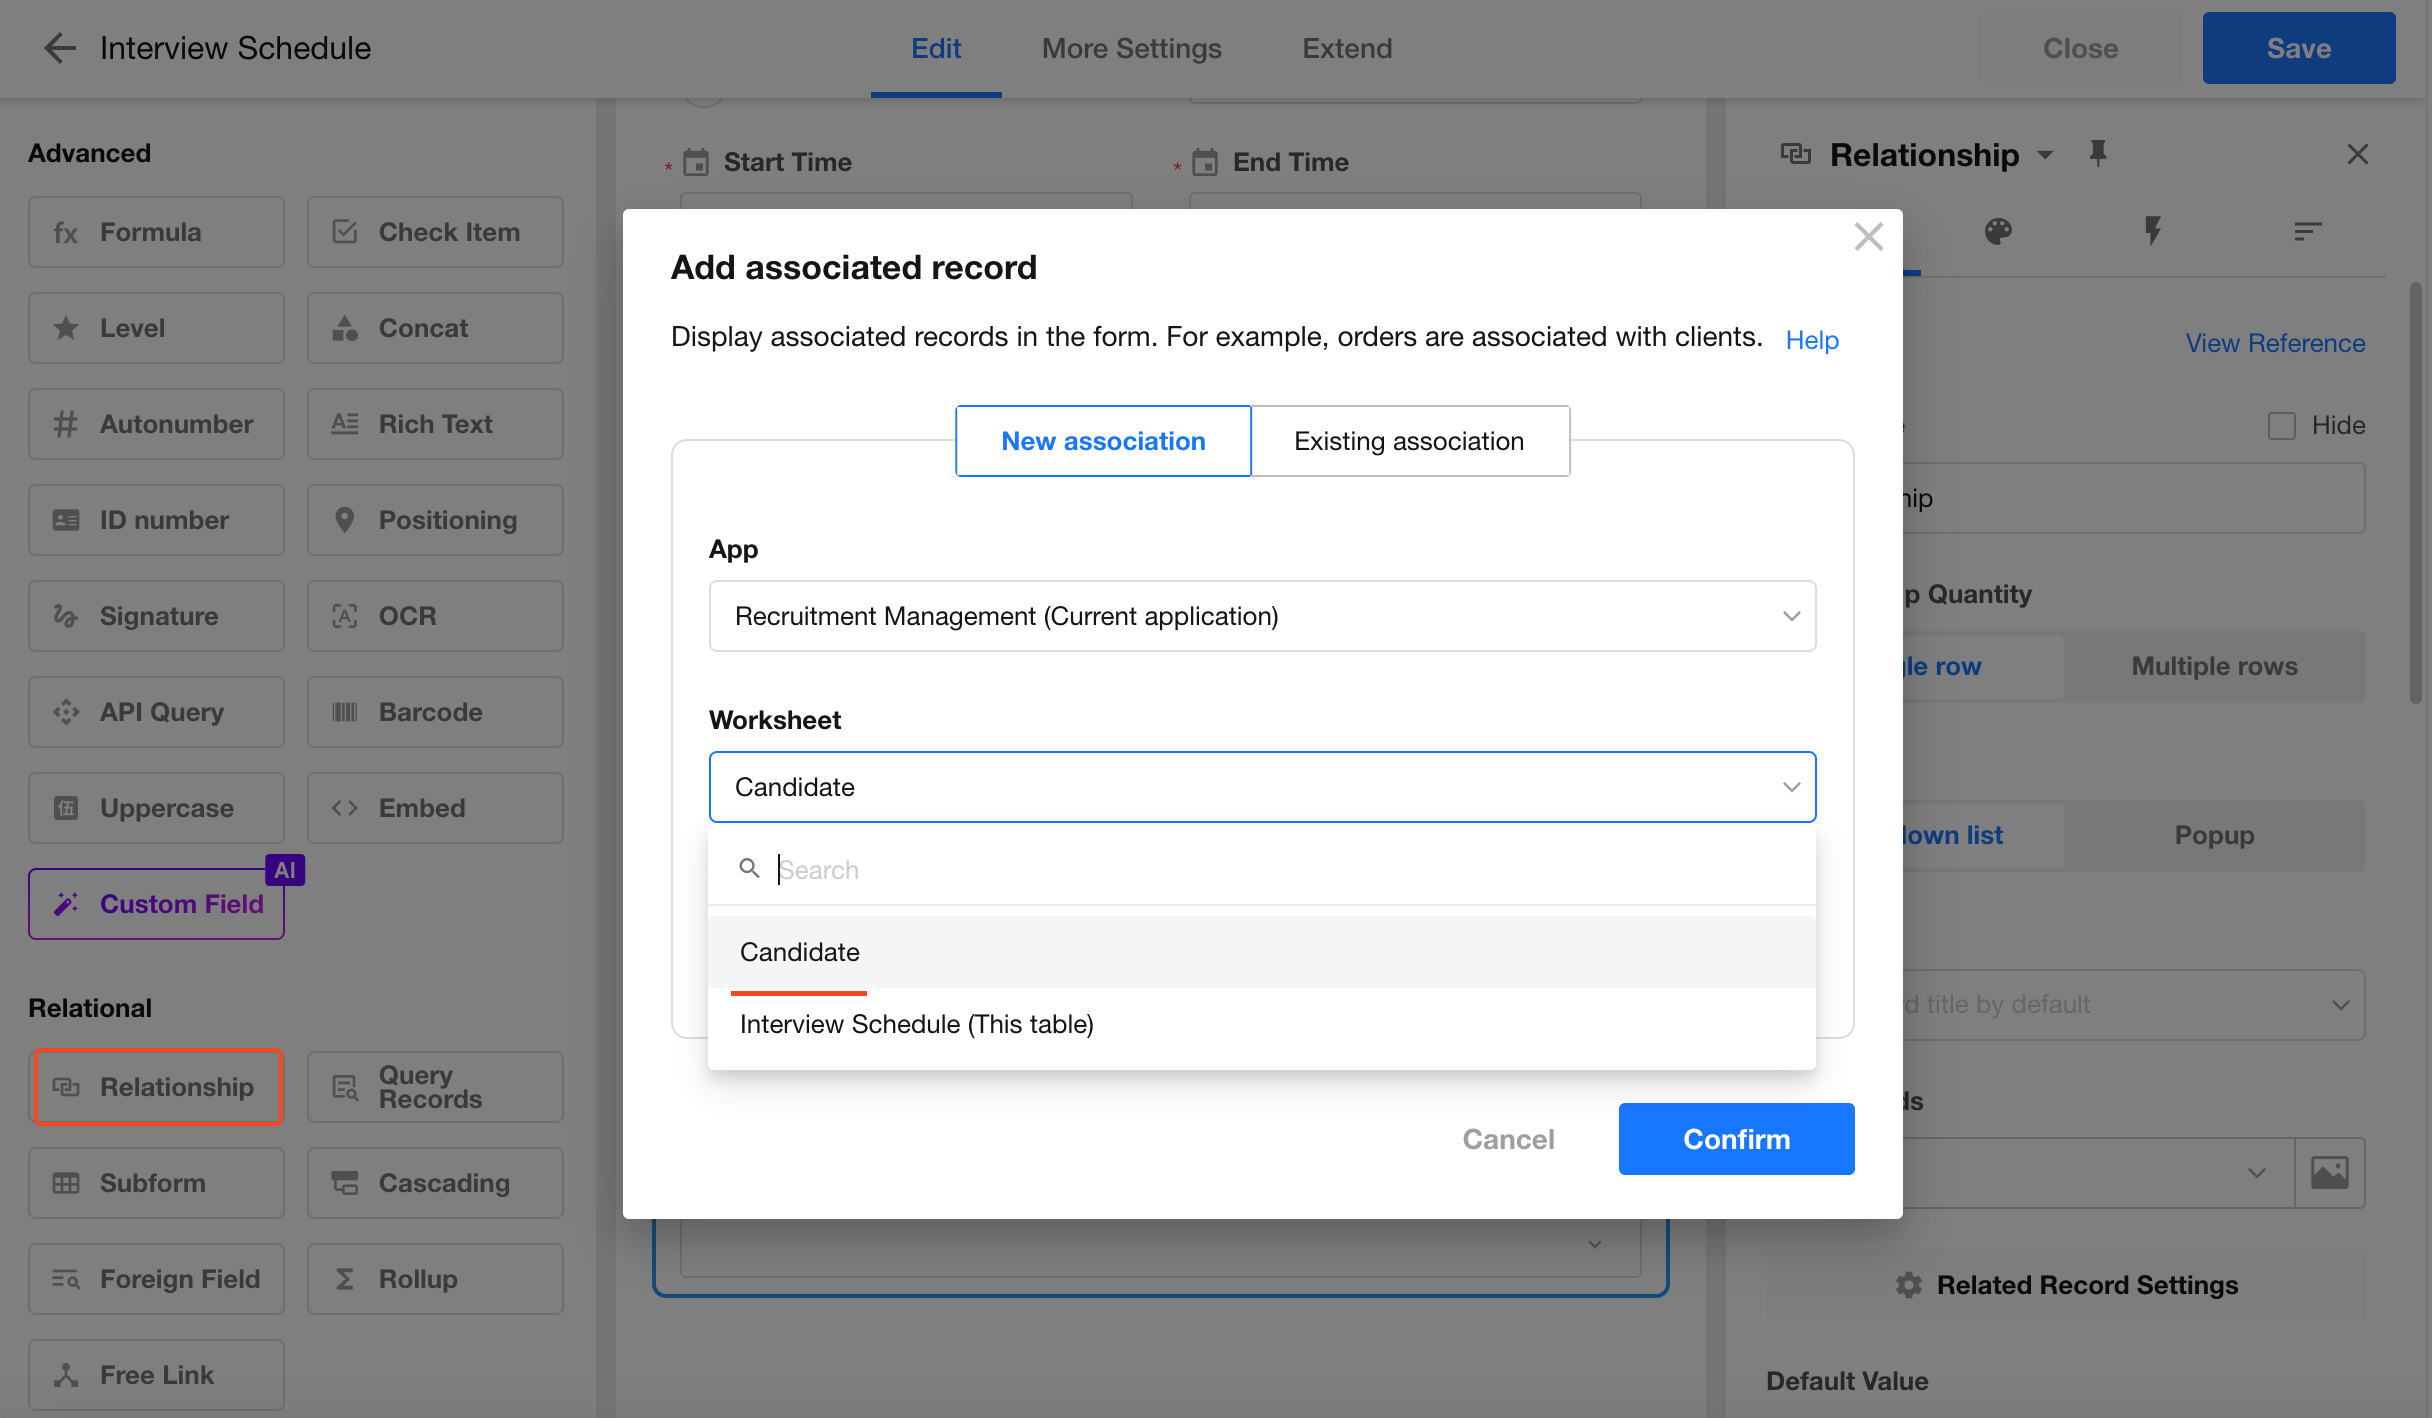2432x1418 pixels.
Task: Focus the worksheet Search field
Action: point(1262,870)
